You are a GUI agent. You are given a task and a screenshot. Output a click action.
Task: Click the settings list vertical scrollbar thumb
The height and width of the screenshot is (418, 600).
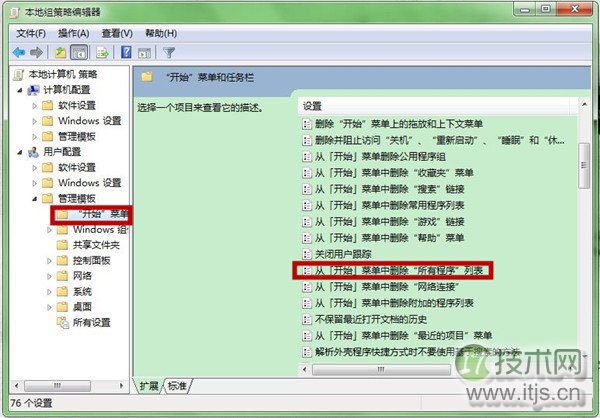(584, 166)
